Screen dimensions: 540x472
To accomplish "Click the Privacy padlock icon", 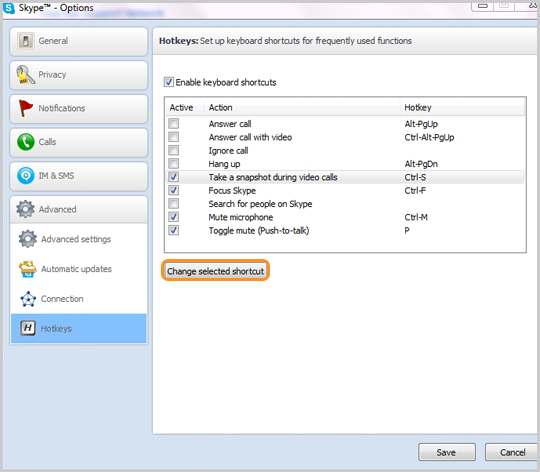I will coord(25,74).
